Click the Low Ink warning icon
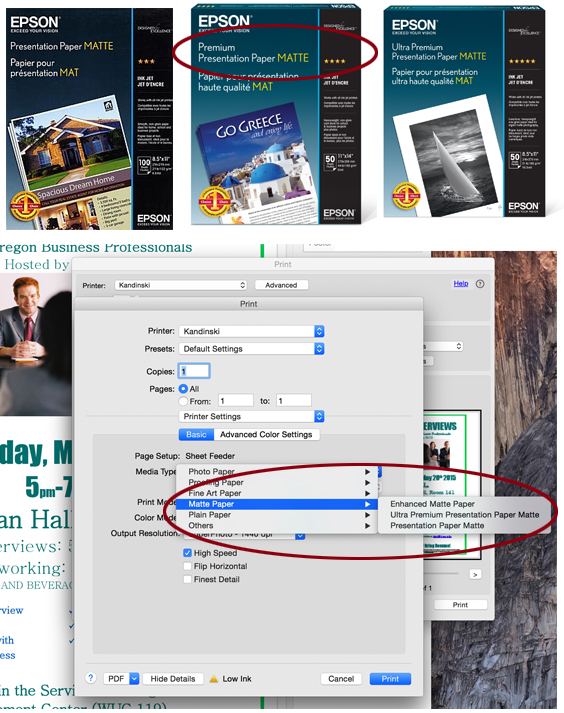 pos(213,679)
